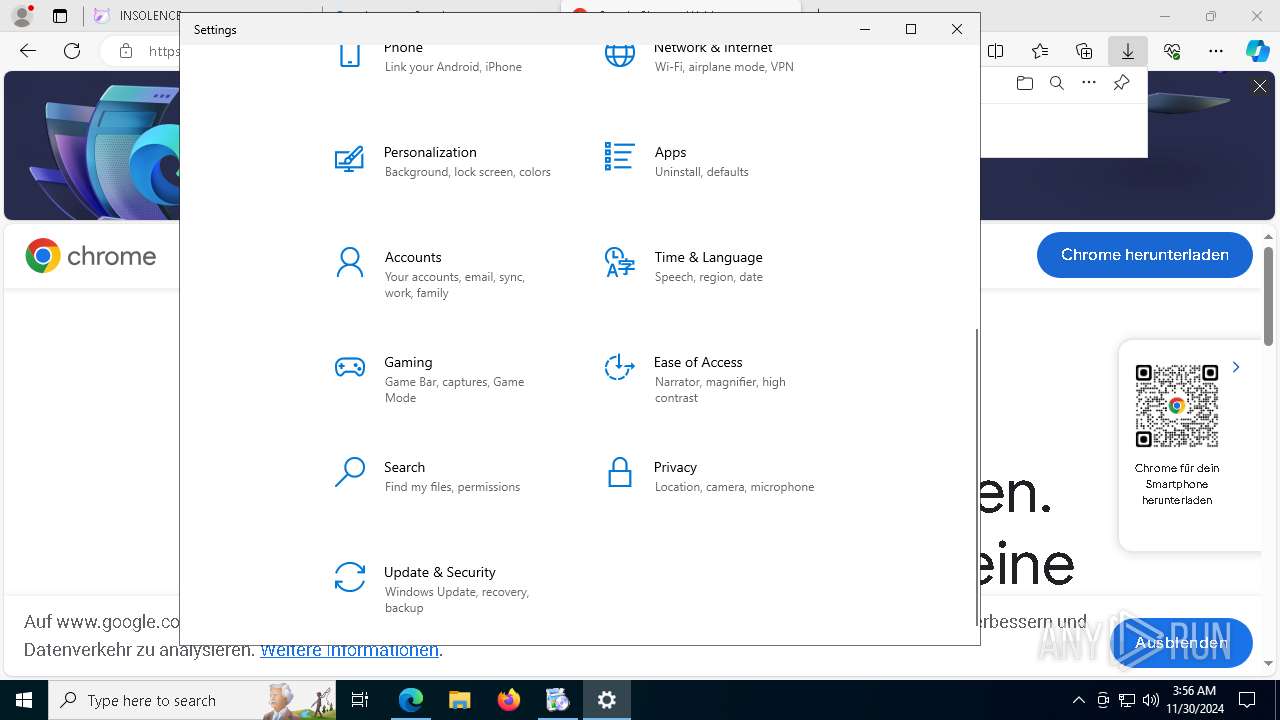Select the Personalization title text
Image resolution: width=1280 pixels, height=720 pixels.
point(430,152)
